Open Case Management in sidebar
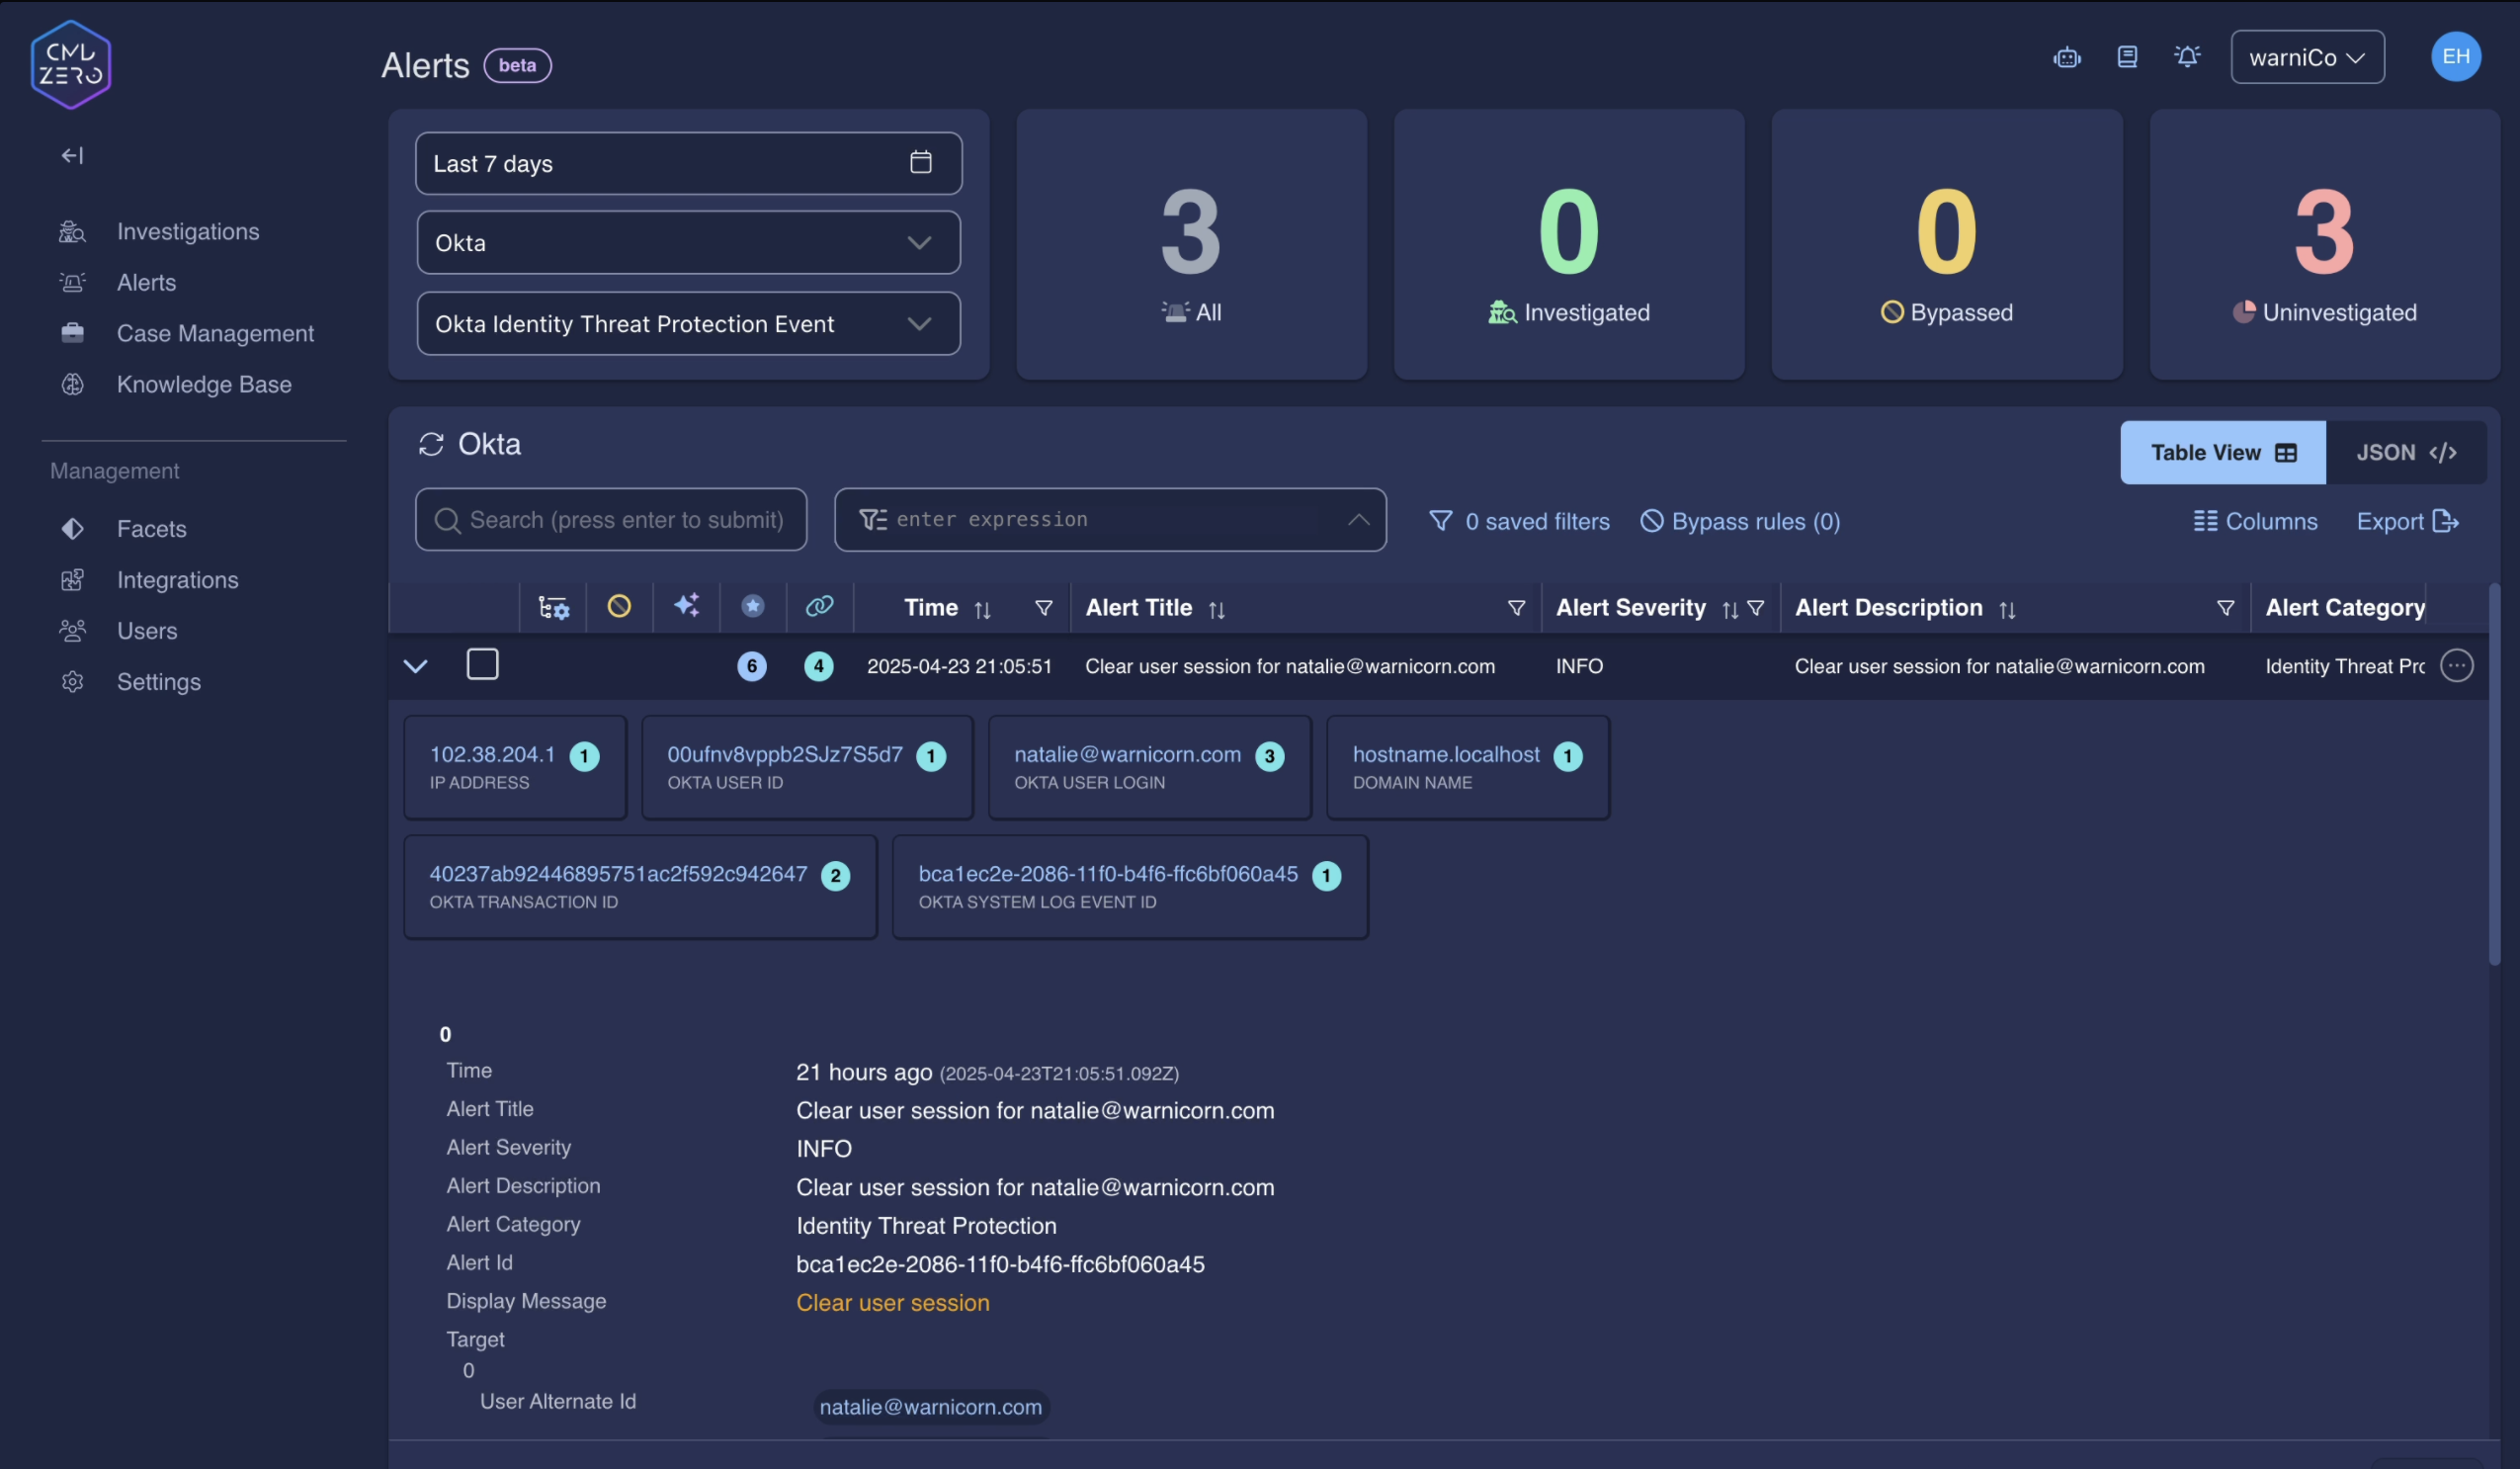The height and width of the screenshot is (1469, 2520). coord(215,333)
